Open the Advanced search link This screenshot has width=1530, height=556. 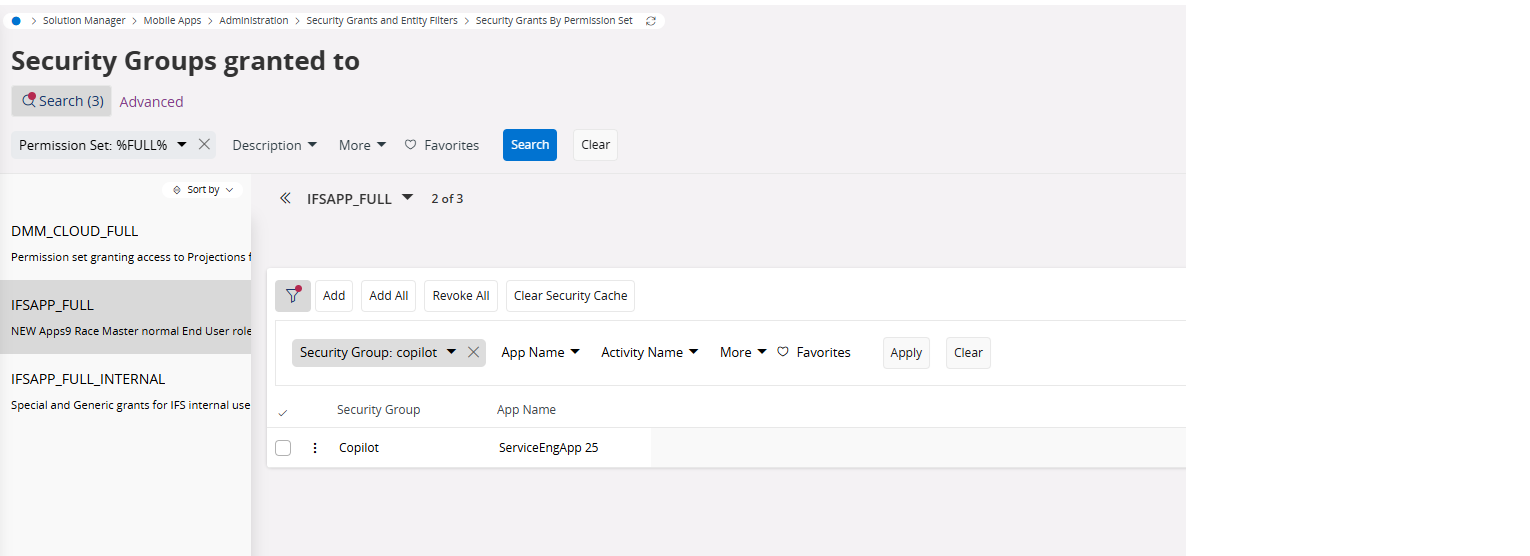click(x=151, y=102)
